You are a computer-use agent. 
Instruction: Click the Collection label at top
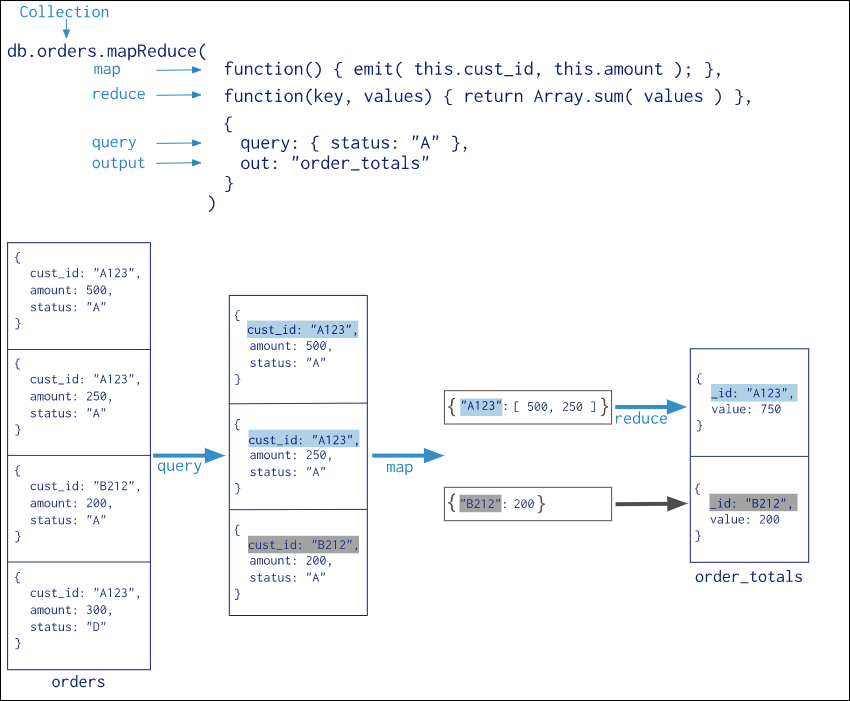(x=64, y=12)
